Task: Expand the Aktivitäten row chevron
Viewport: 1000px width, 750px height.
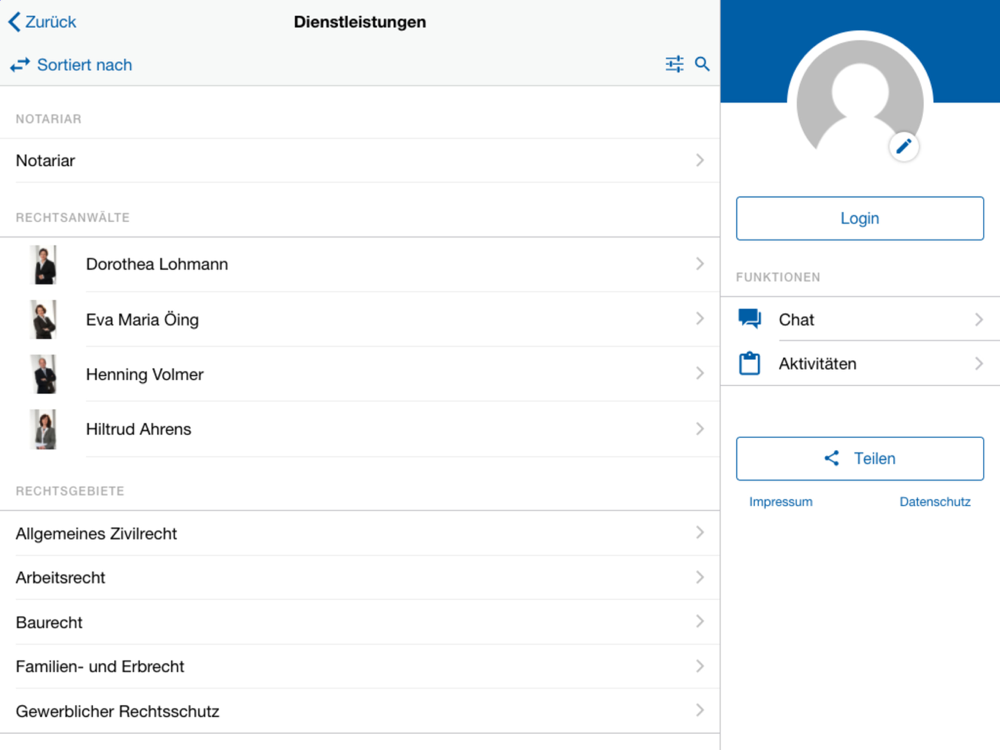Action: click(979, 364)
